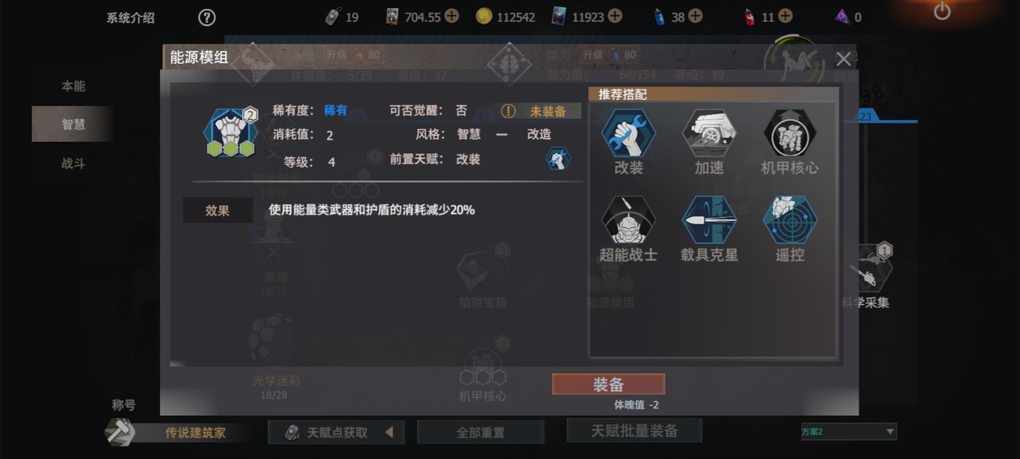Select the 加速 recommended talent icon
Image resolution: width=1020 pixels, height=459 pixels.
point(708,132)
